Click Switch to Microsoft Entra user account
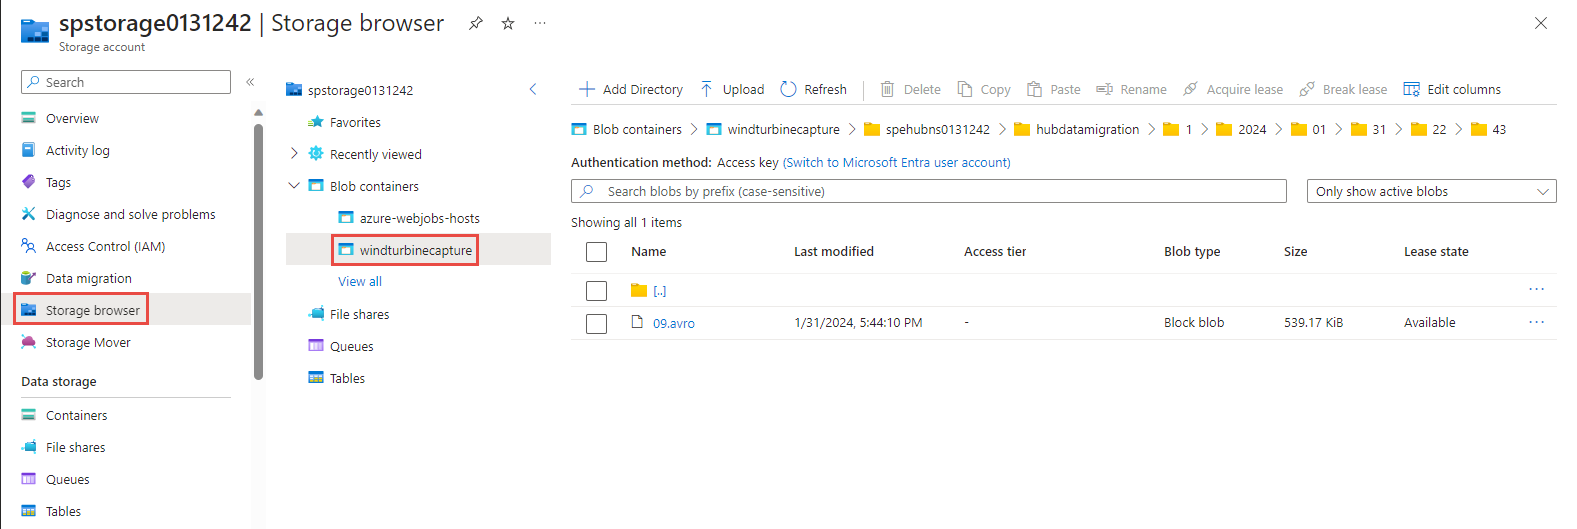1577x529 pixels. (897, 162)
